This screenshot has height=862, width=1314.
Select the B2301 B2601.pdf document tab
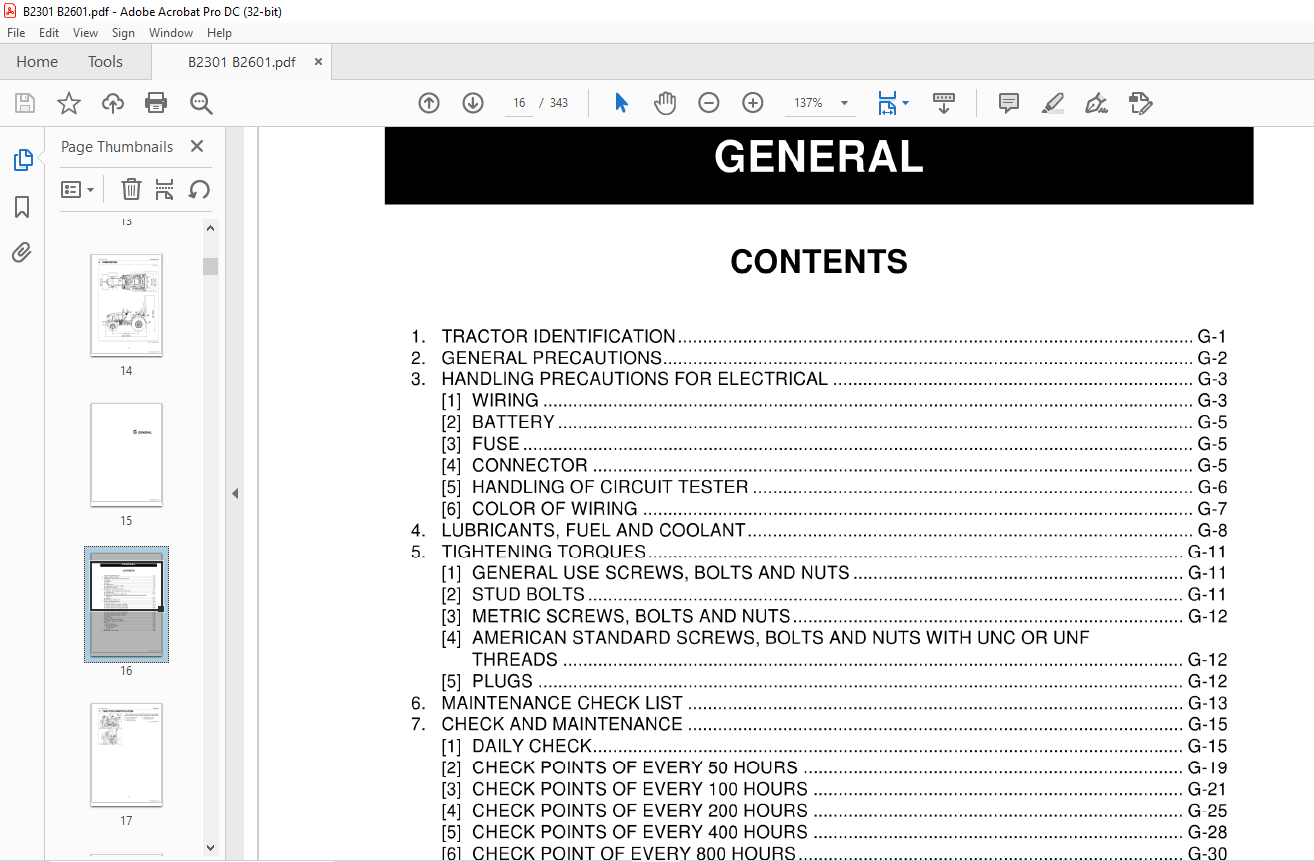click(242, 62)
